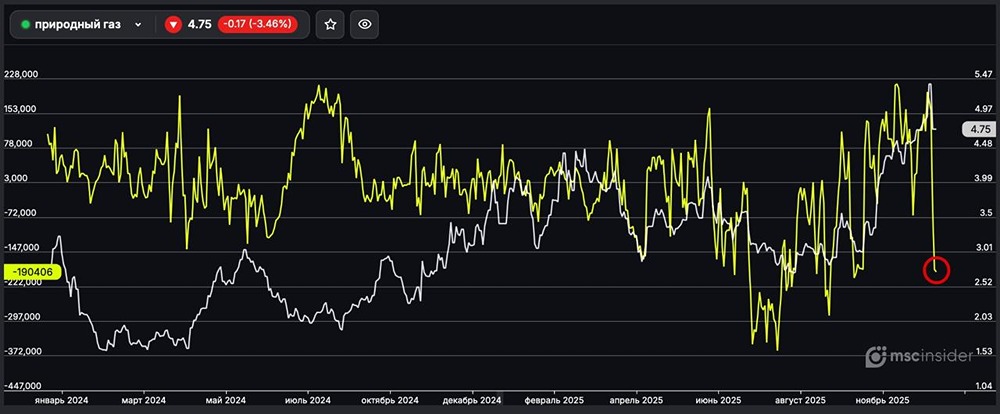Click the -372,000 left axis value
The height and width of the screenshot is (414, 1000).
pyautogui.click(x=21, y=351)
